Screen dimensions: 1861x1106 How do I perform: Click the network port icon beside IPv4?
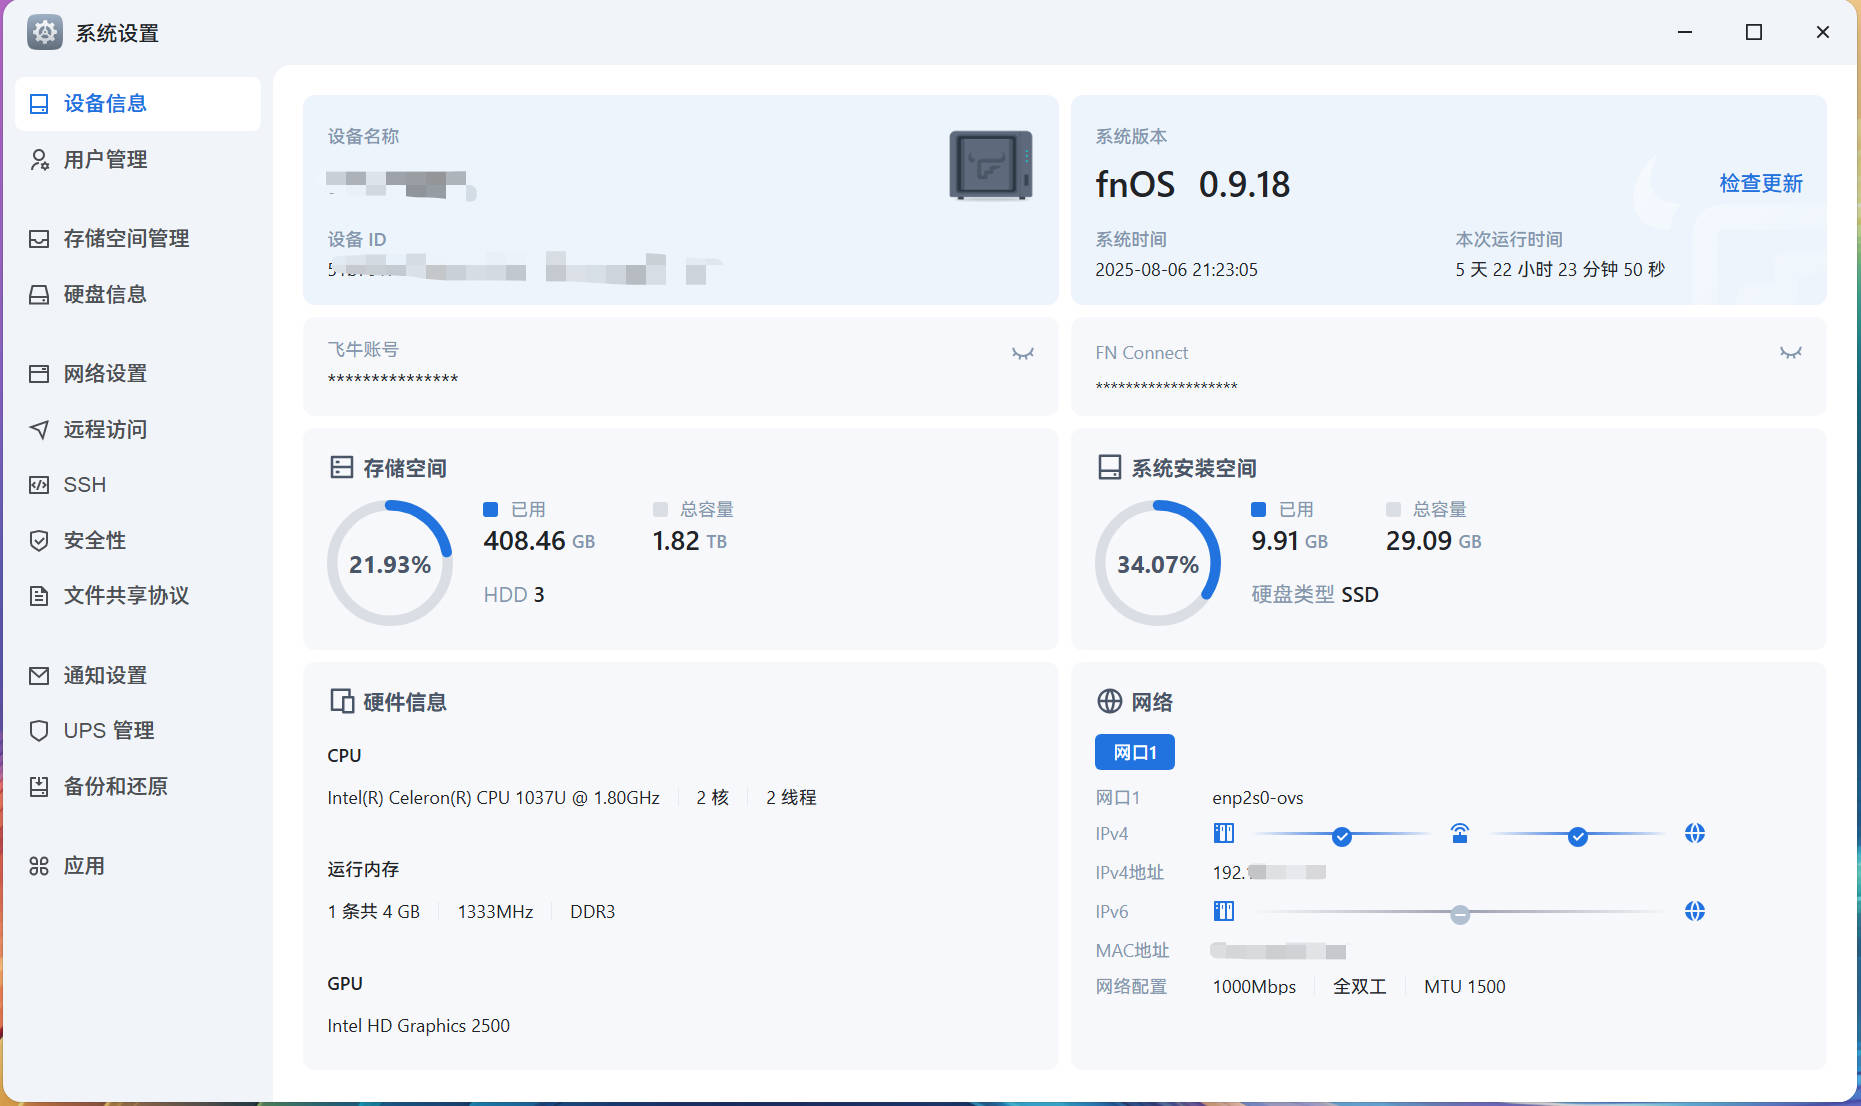(1223, 833)
